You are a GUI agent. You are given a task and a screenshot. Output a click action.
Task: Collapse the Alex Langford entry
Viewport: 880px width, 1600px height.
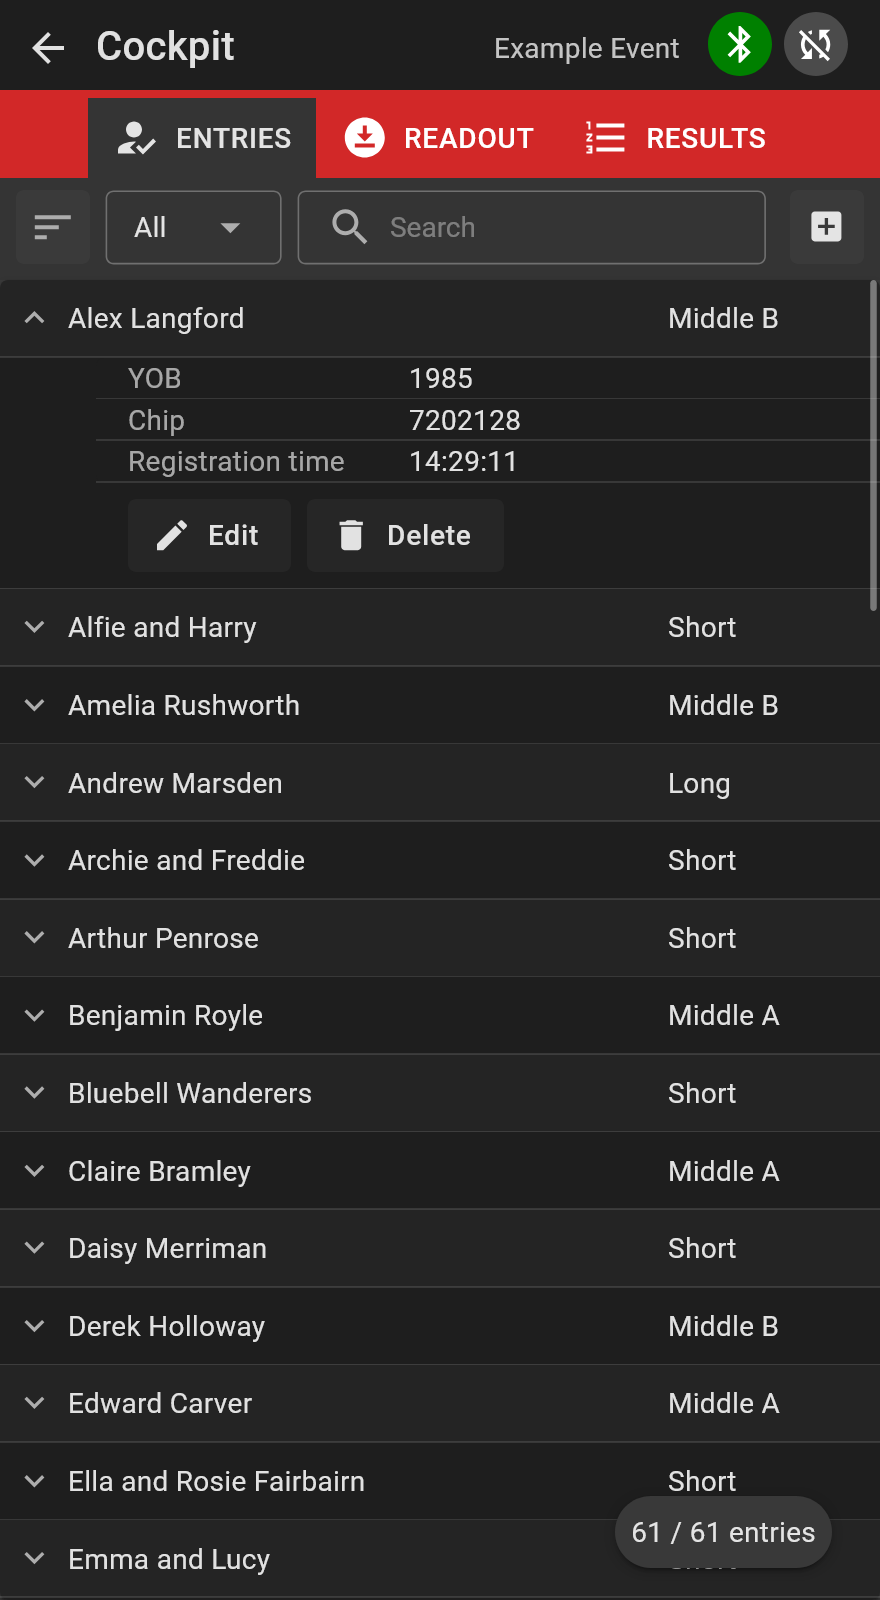[x=34, y=318]
